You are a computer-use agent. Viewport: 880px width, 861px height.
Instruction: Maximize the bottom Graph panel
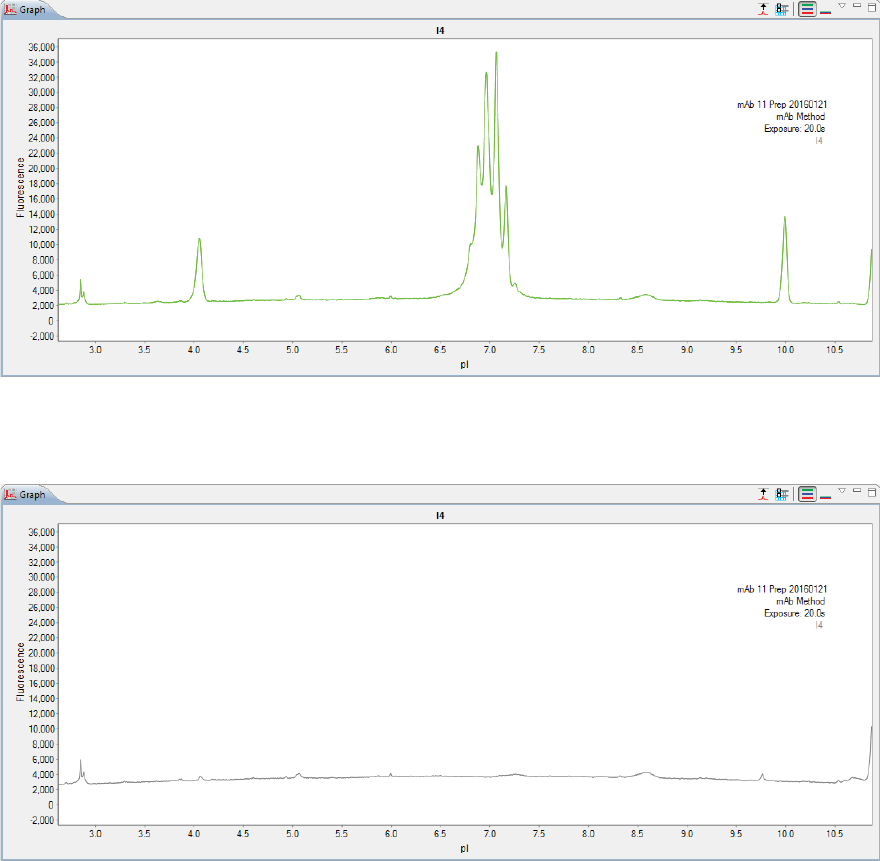(x=872, y=492)
